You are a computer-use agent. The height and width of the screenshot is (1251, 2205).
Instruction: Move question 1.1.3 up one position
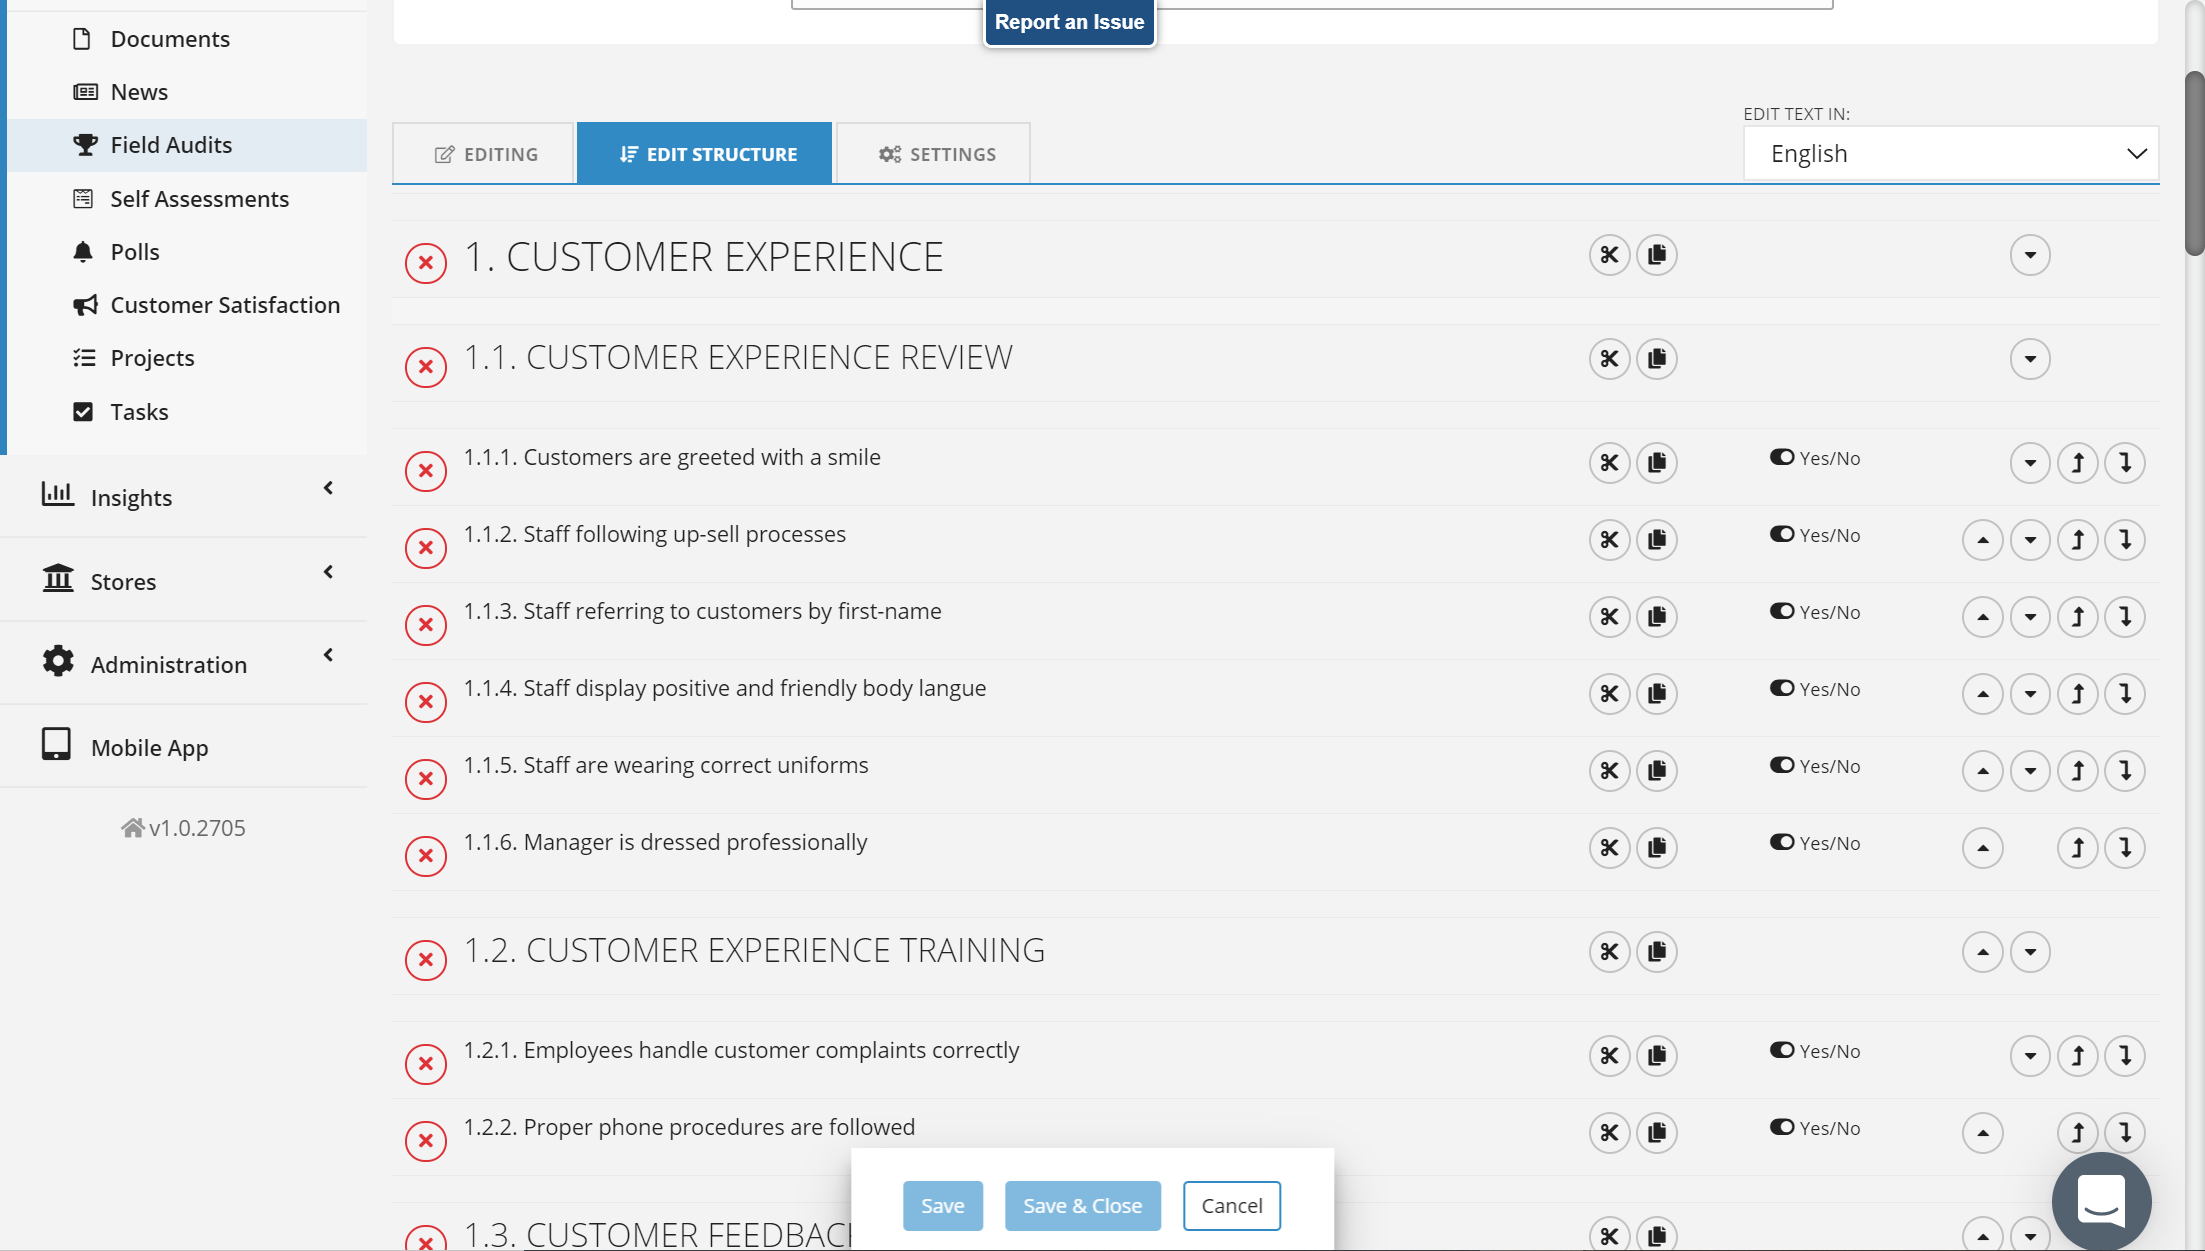point(1982,617)
